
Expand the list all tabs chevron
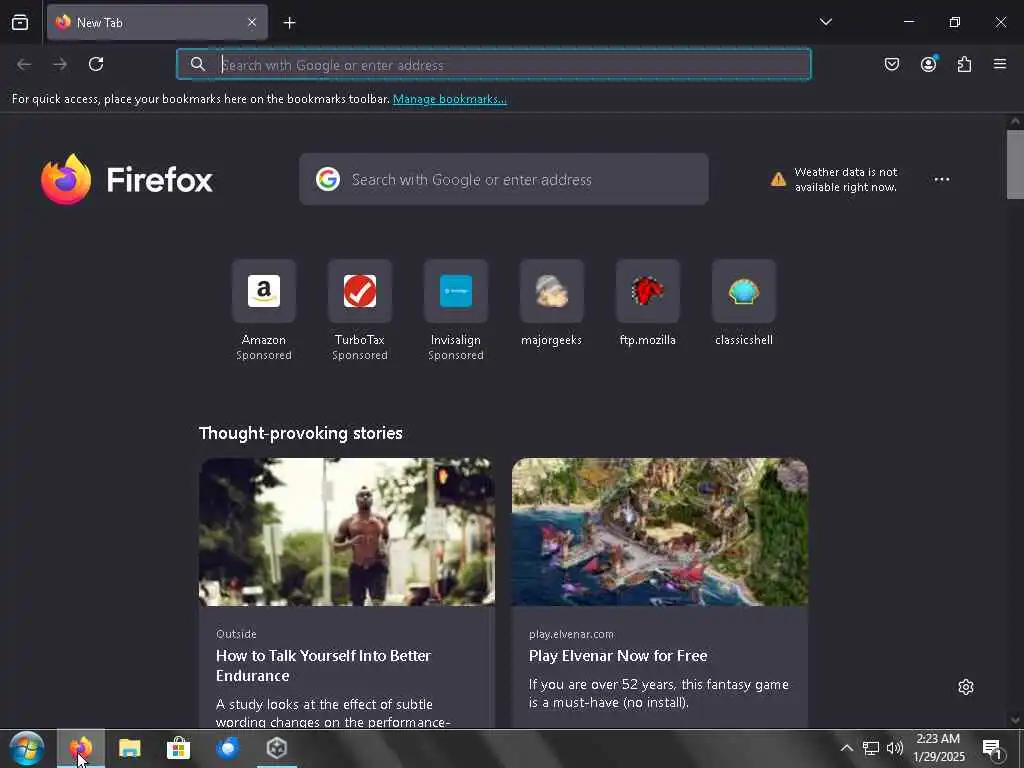coord(825,22)
